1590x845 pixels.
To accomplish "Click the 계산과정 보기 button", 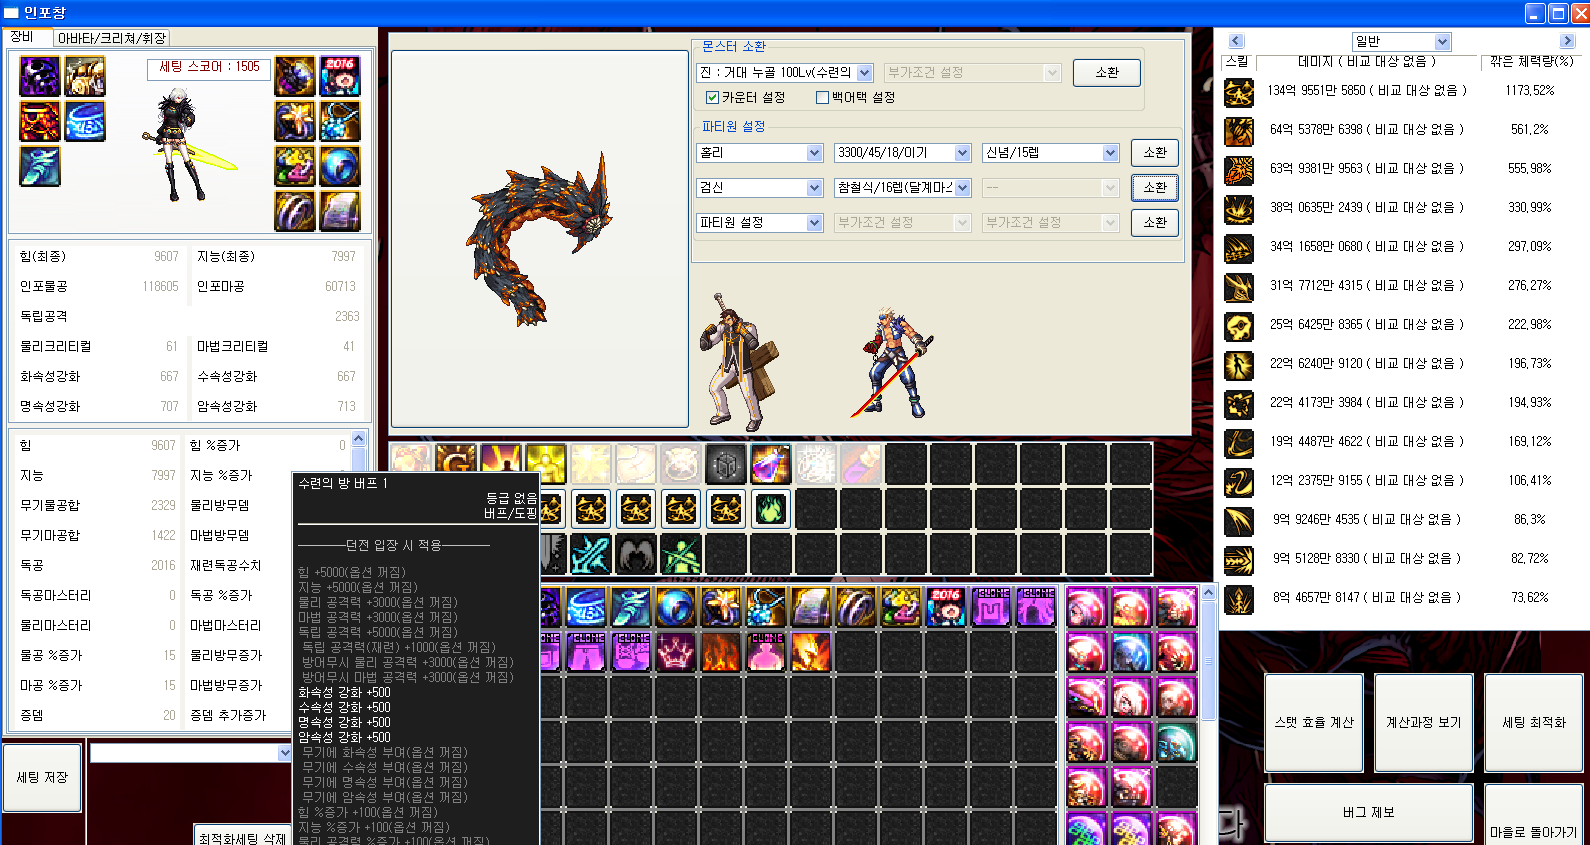I will pyautogui.click(x=1424, y=722).
